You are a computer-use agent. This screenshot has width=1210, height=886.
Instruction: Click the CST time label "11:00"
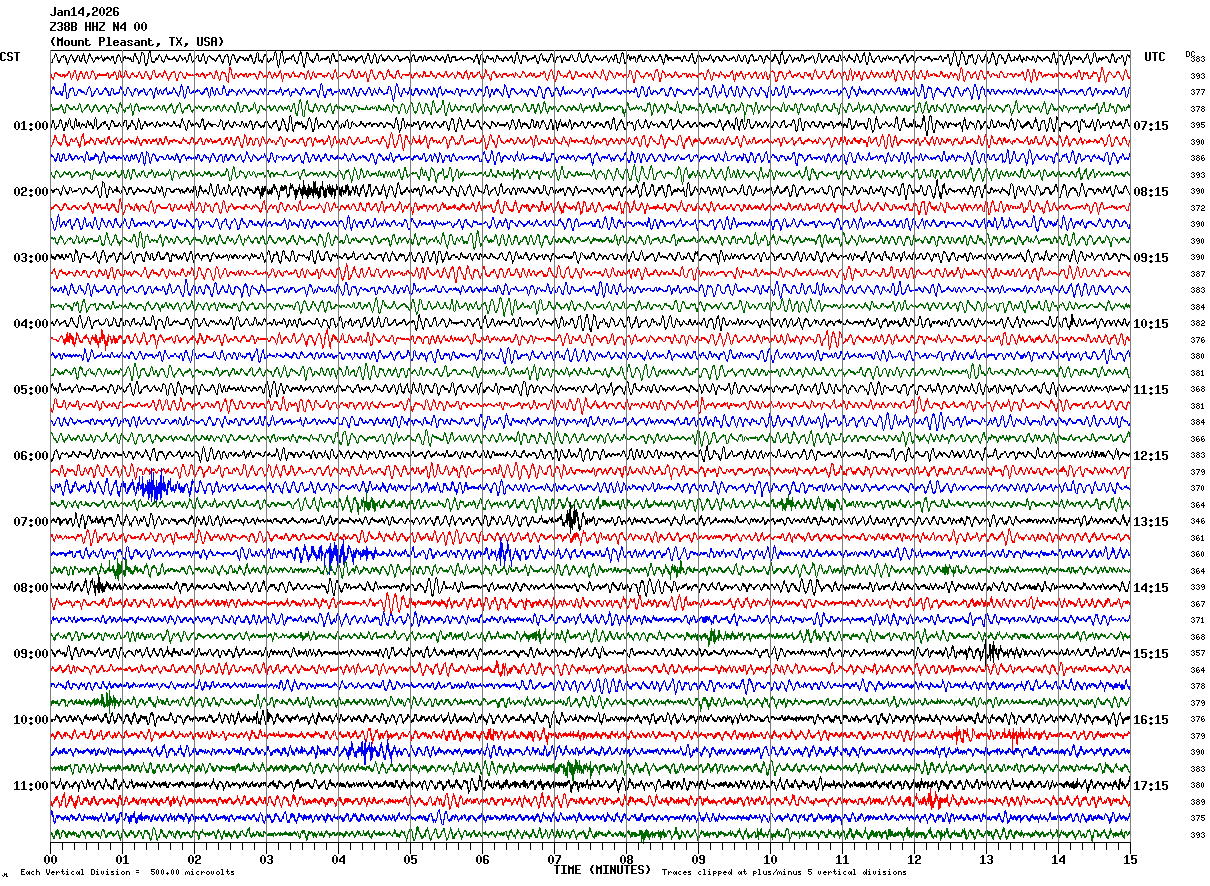tap(30, 786)
